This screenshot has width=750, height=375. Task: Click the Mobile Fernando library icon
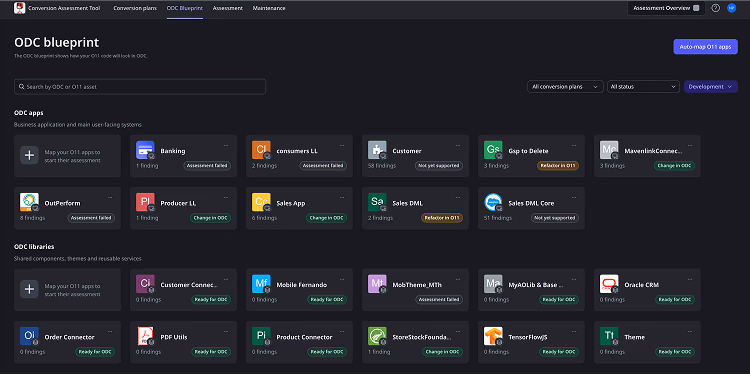pos(261,284)
